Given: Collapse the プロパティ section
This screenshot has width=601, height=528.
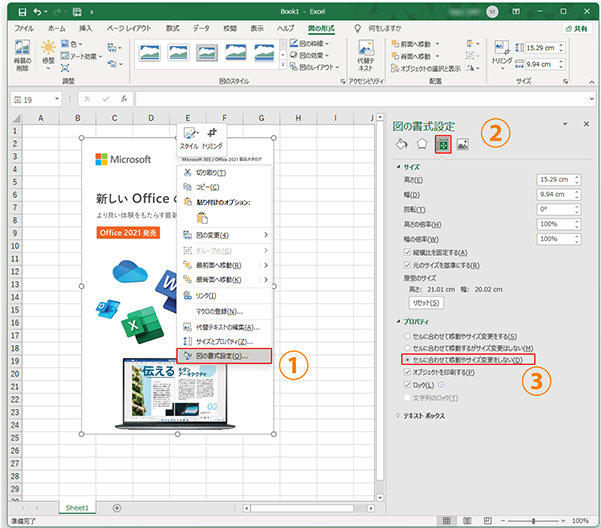Looking at the screenshot, I should (399, 321).
